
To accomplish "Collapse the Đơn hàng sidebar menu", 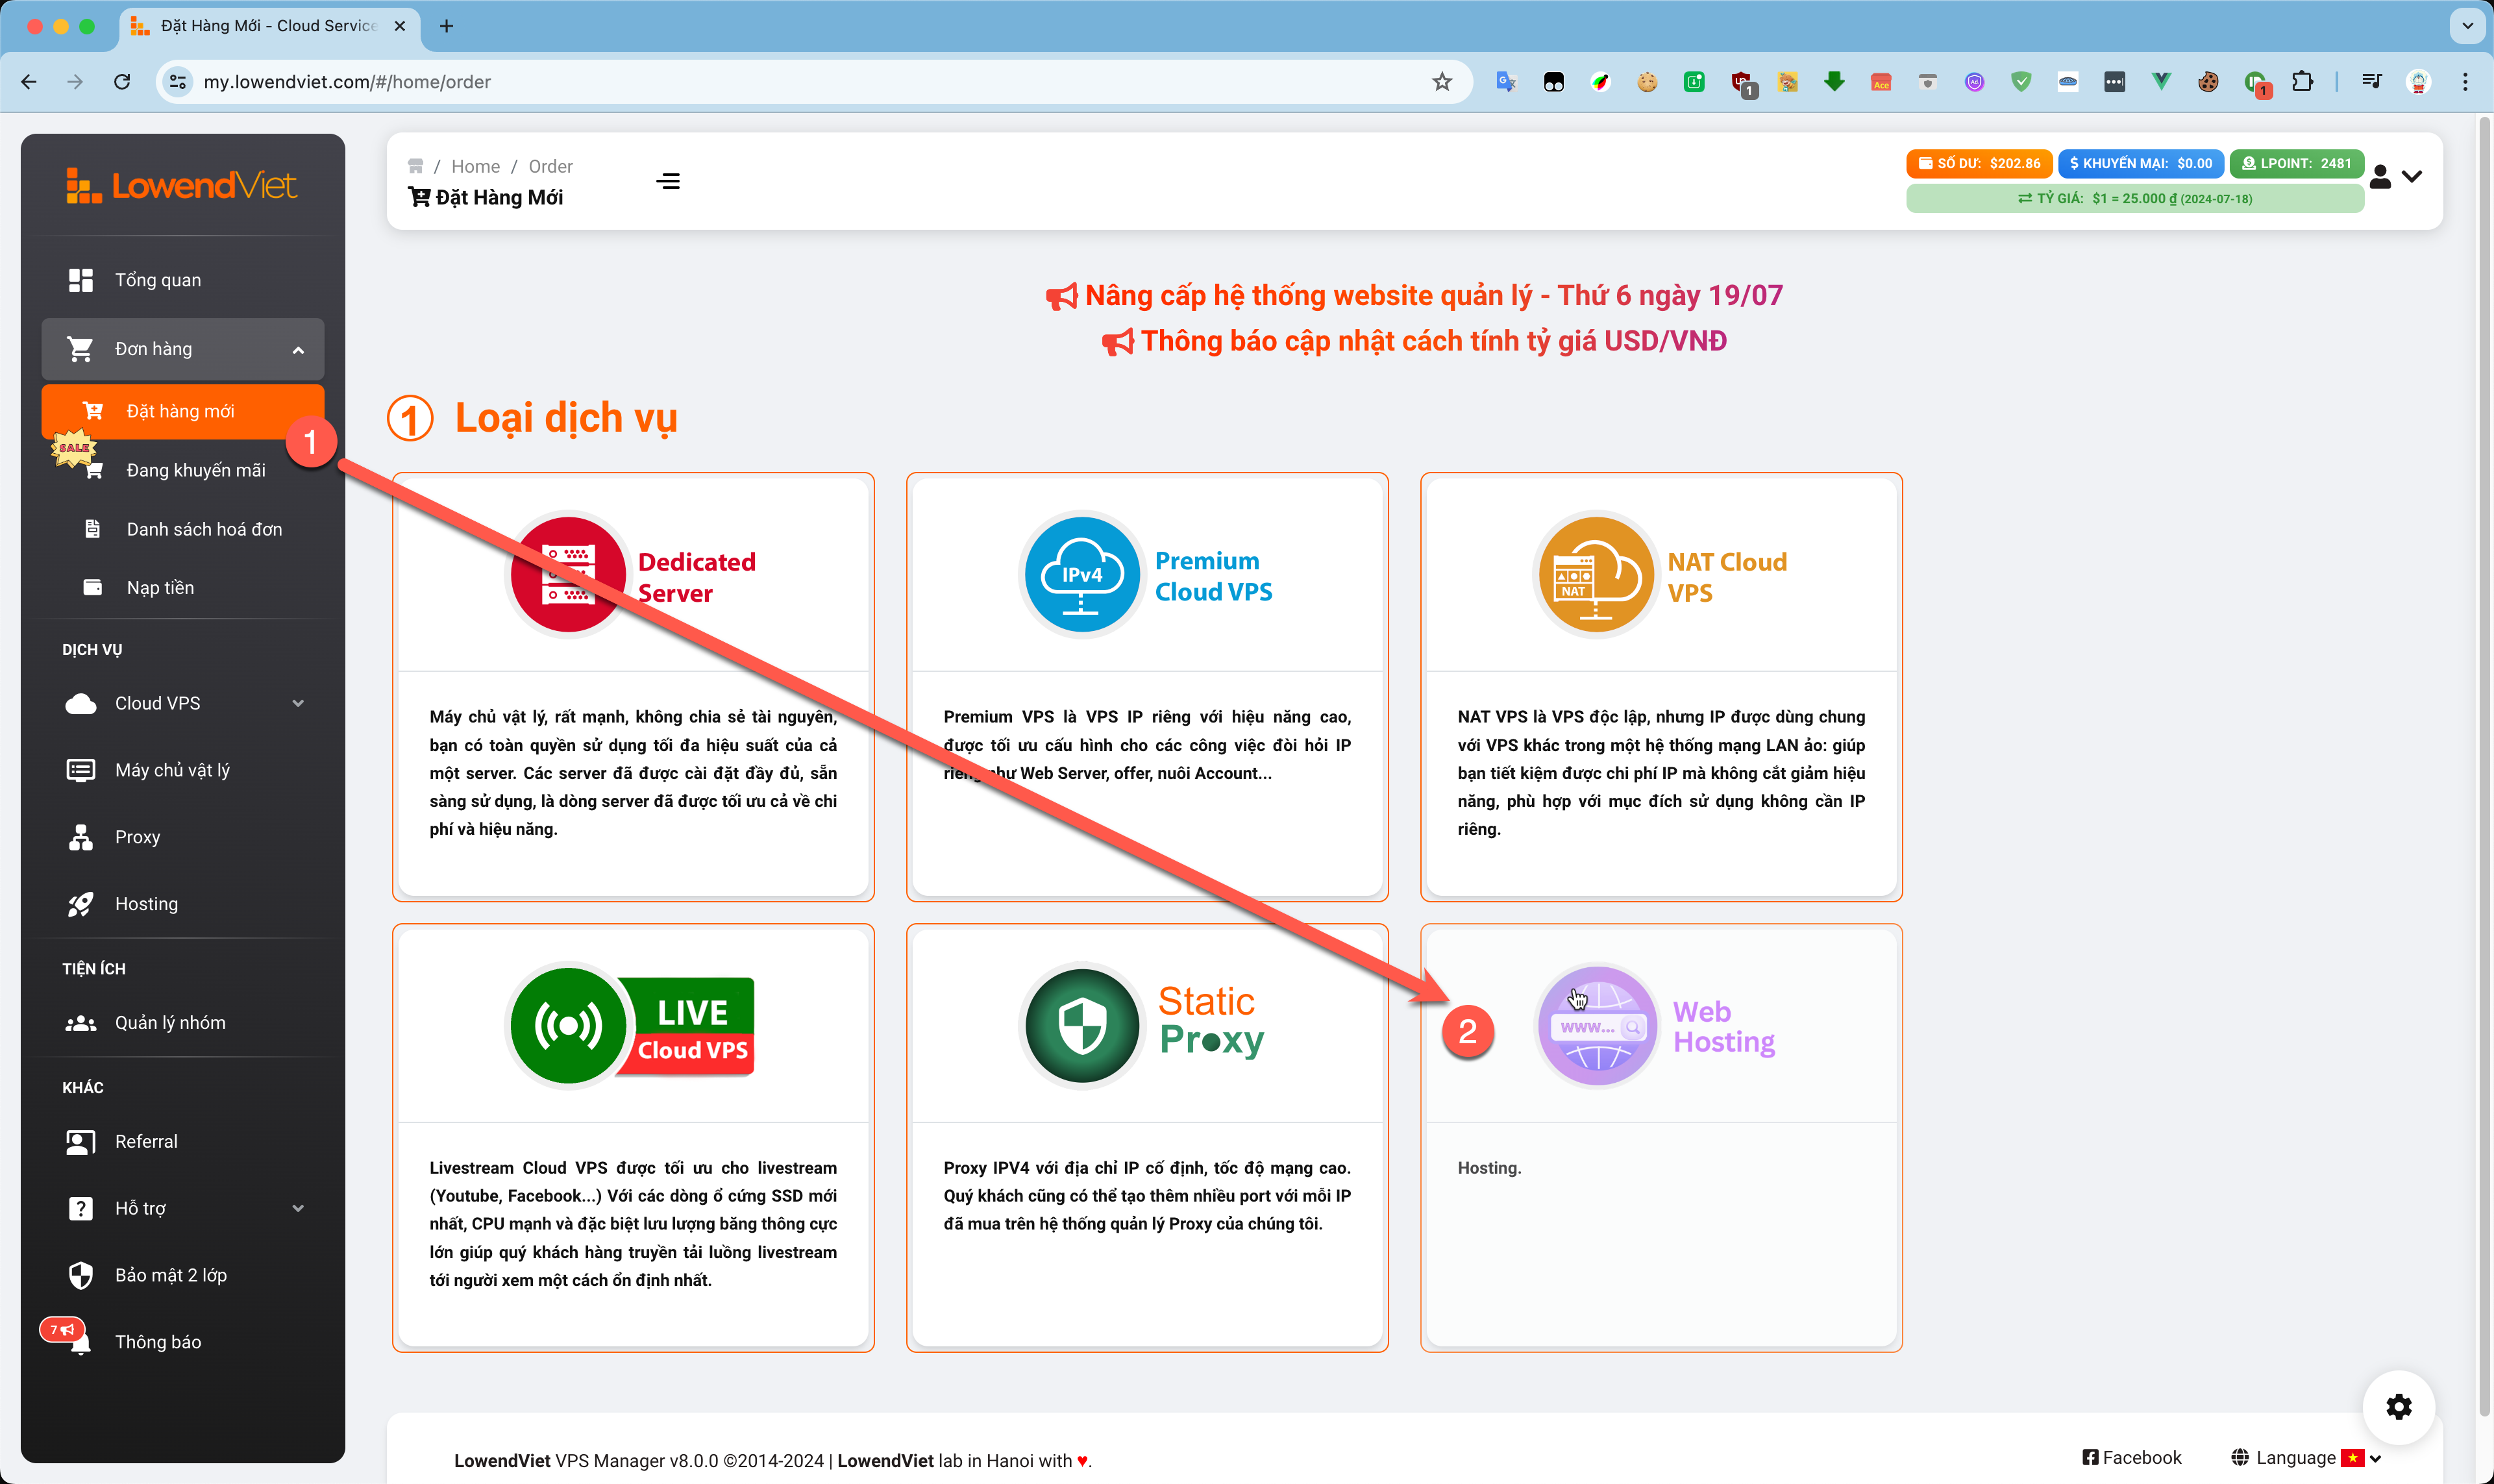I will 183,349.
